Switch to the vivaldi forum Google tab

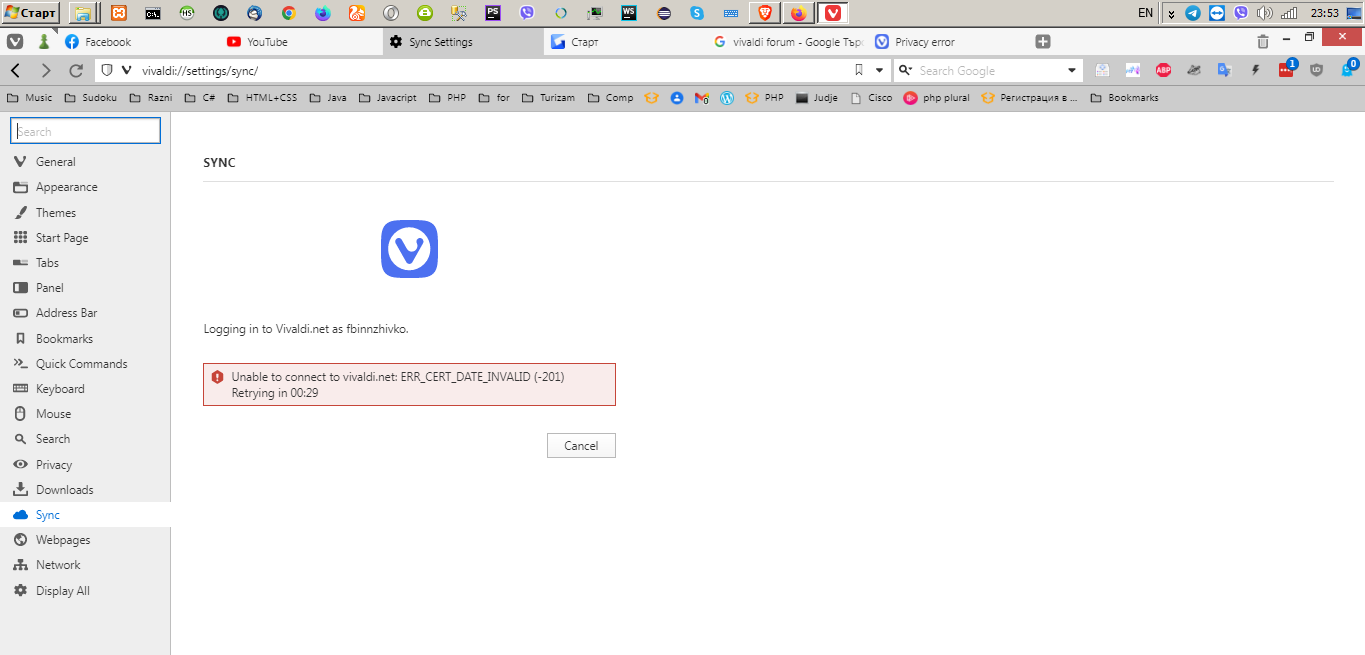(788, 42)
